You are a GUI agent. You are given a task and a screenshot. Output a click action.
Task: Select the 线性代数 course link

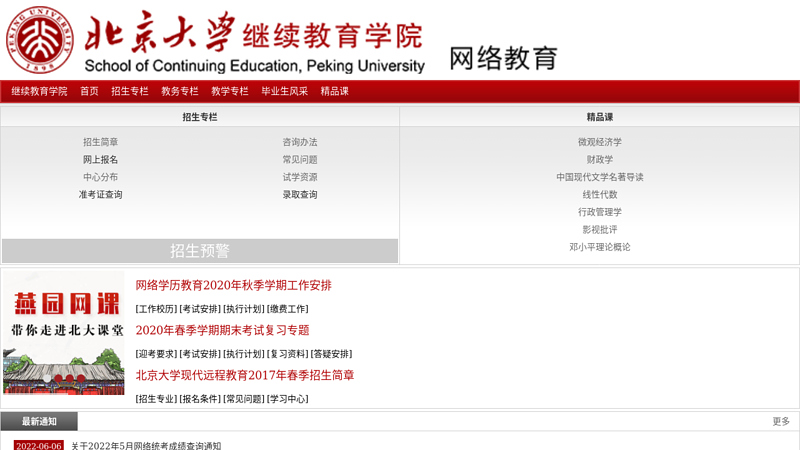[599, 194]
